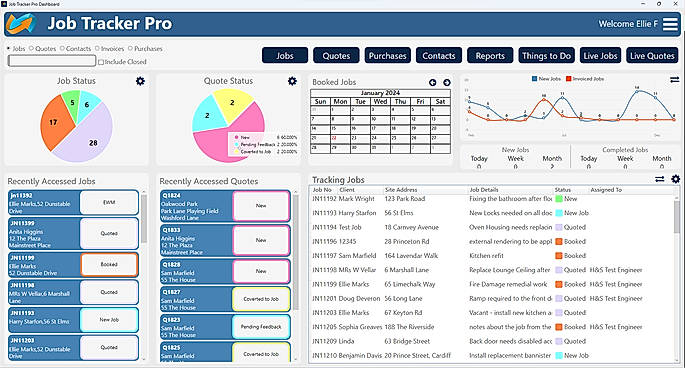685x368 pixels.
Task: Open the Jobs section button
Action: click(285, 56)
